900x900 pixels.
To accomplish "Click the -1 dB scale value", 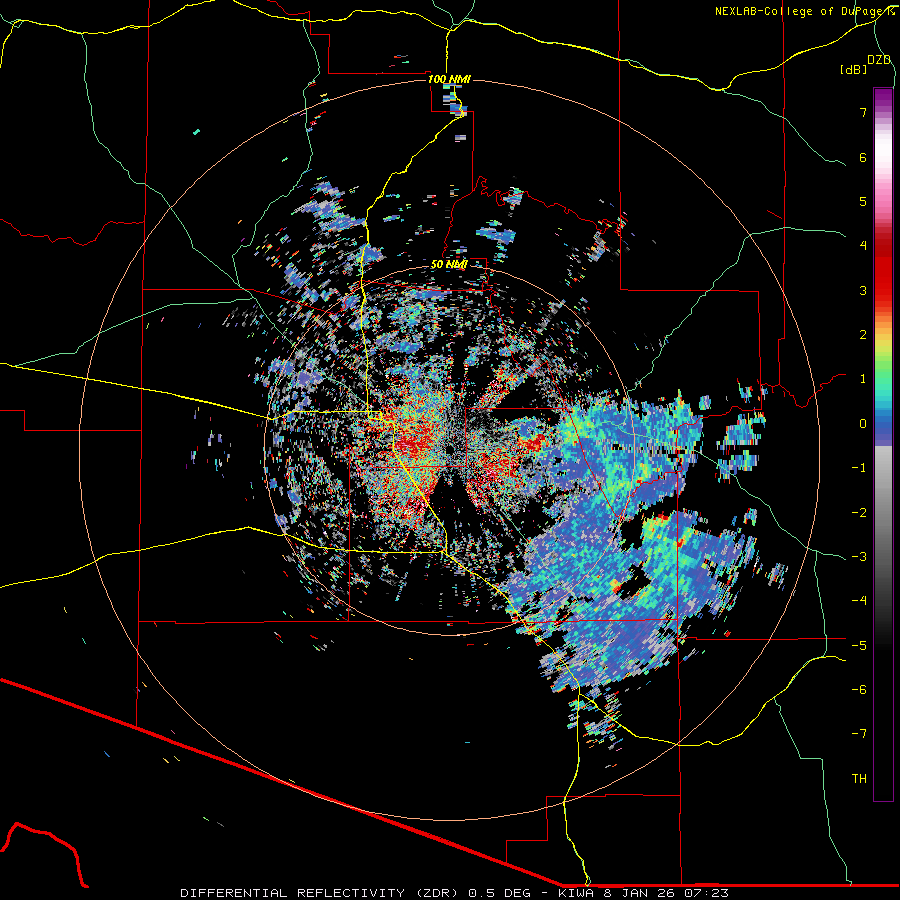I will tap(859, 468).
